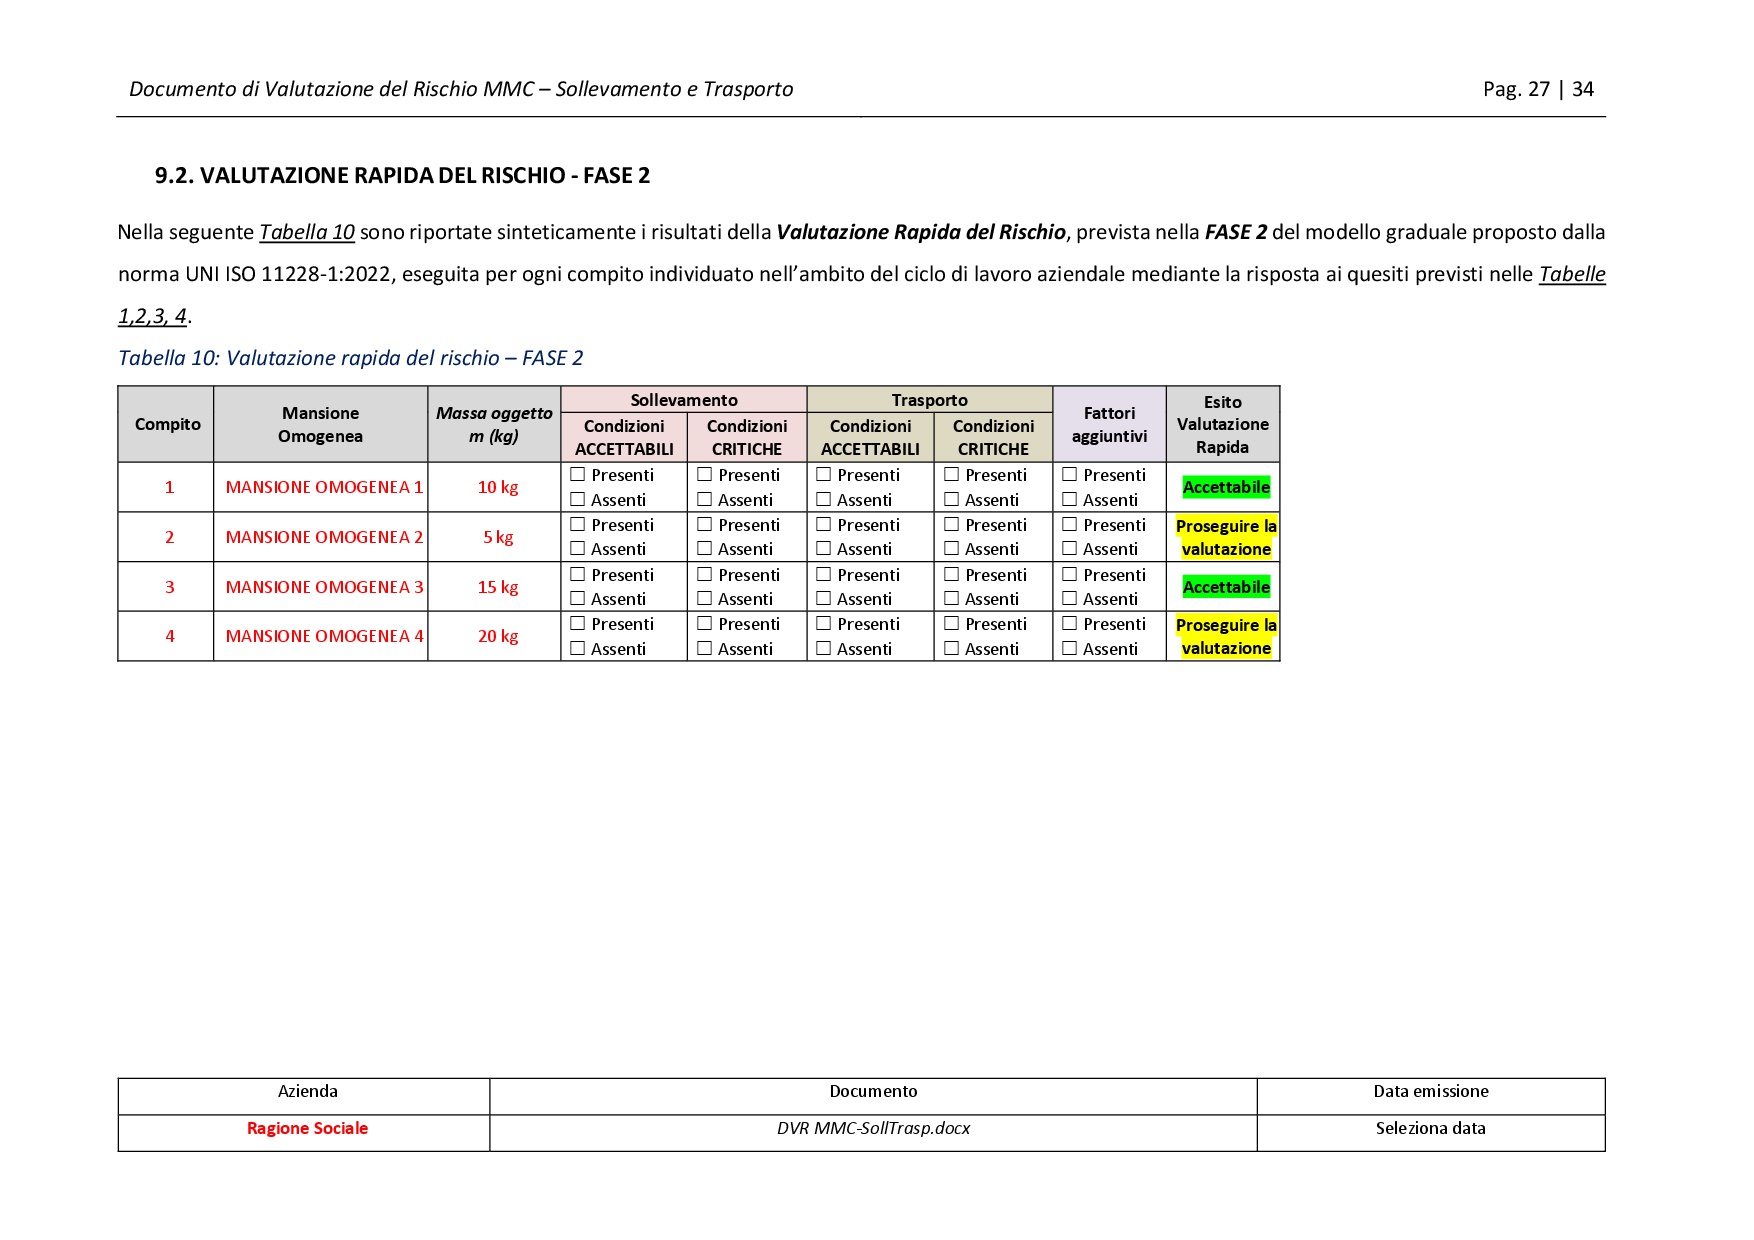The width and height of the screenshot is (1754, 1240).
Task: Check Assenti under Sollevamento CRITICHE for task 2
Action: [704, 549]
